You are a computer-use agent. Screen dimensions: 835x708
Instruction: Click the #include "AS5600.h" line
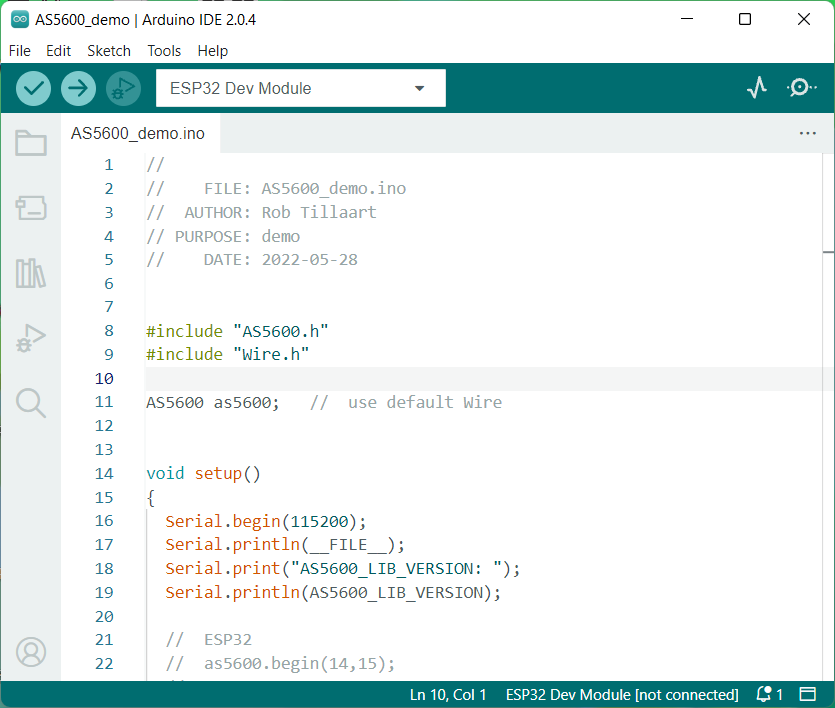coord(238,331)
